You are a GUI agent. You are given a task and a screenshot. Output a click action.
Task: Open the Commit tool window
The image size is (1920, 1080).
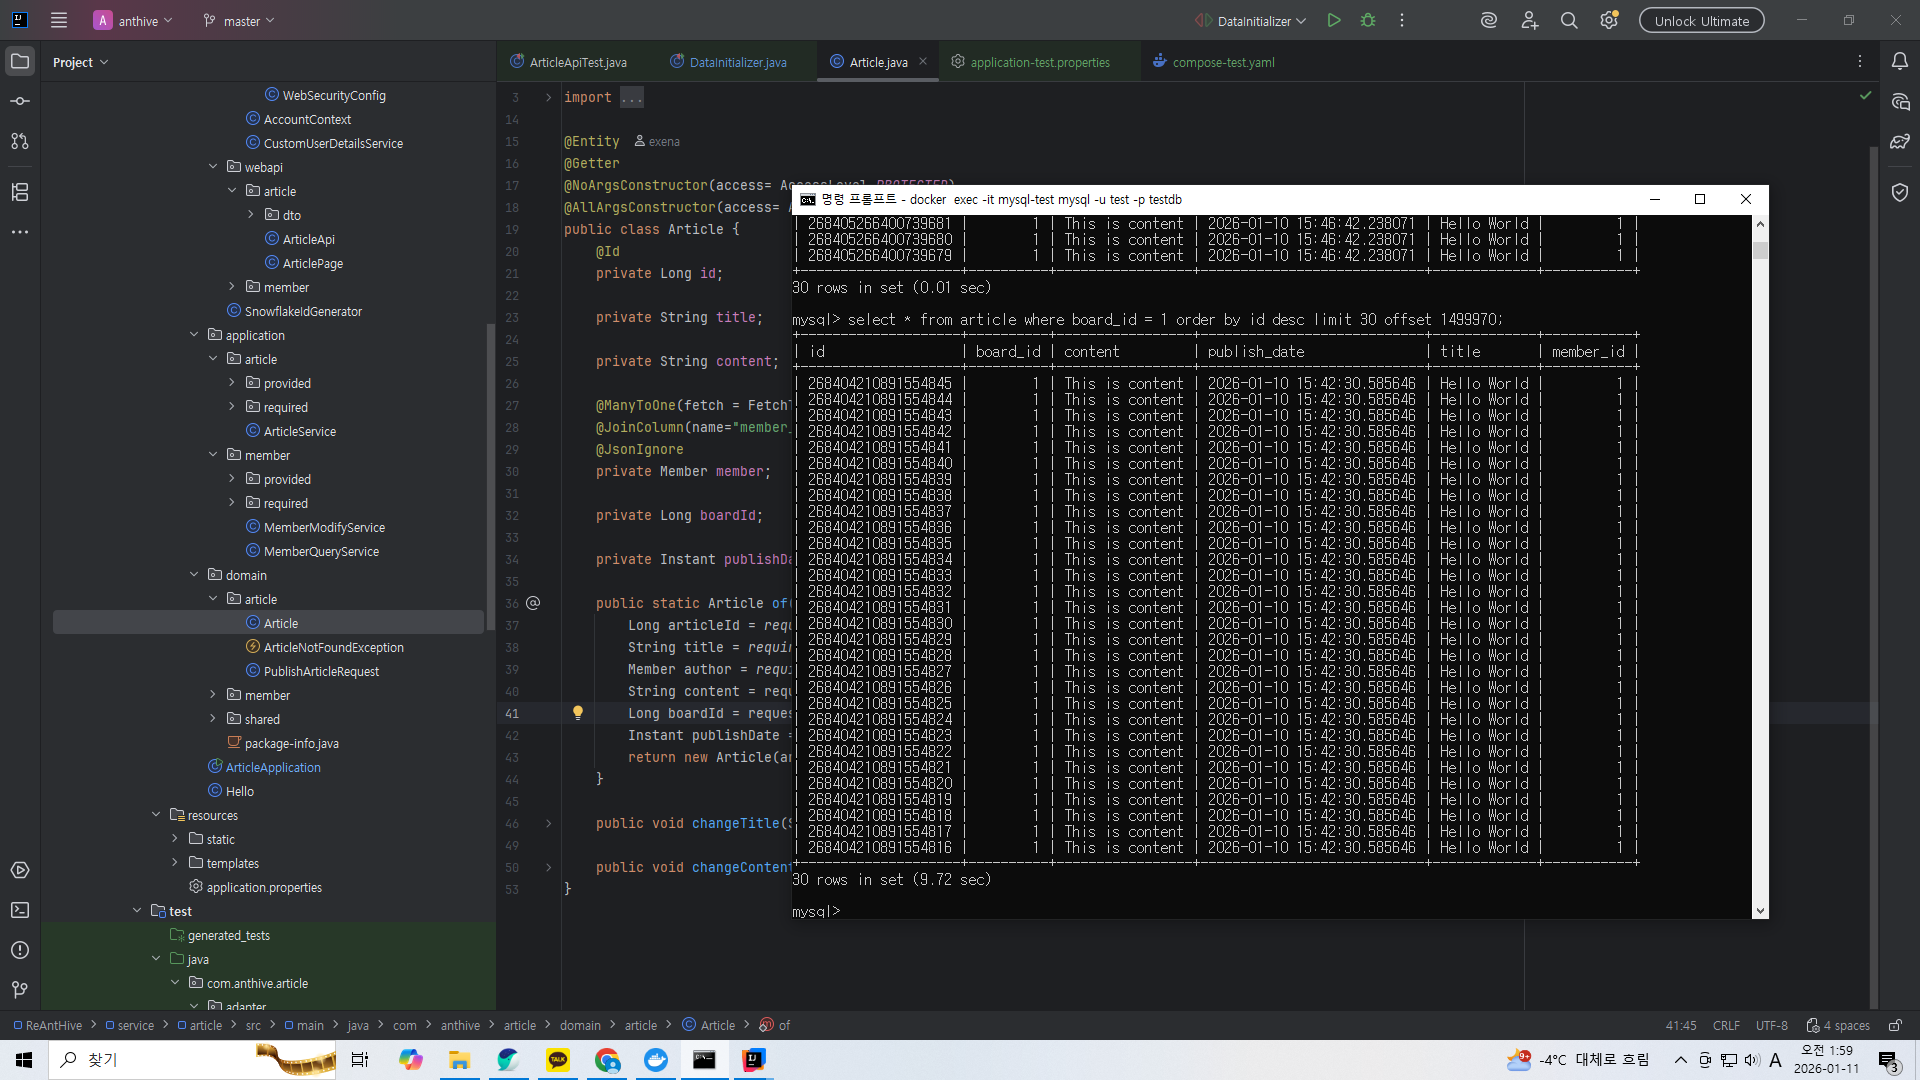tap(20, 101)
